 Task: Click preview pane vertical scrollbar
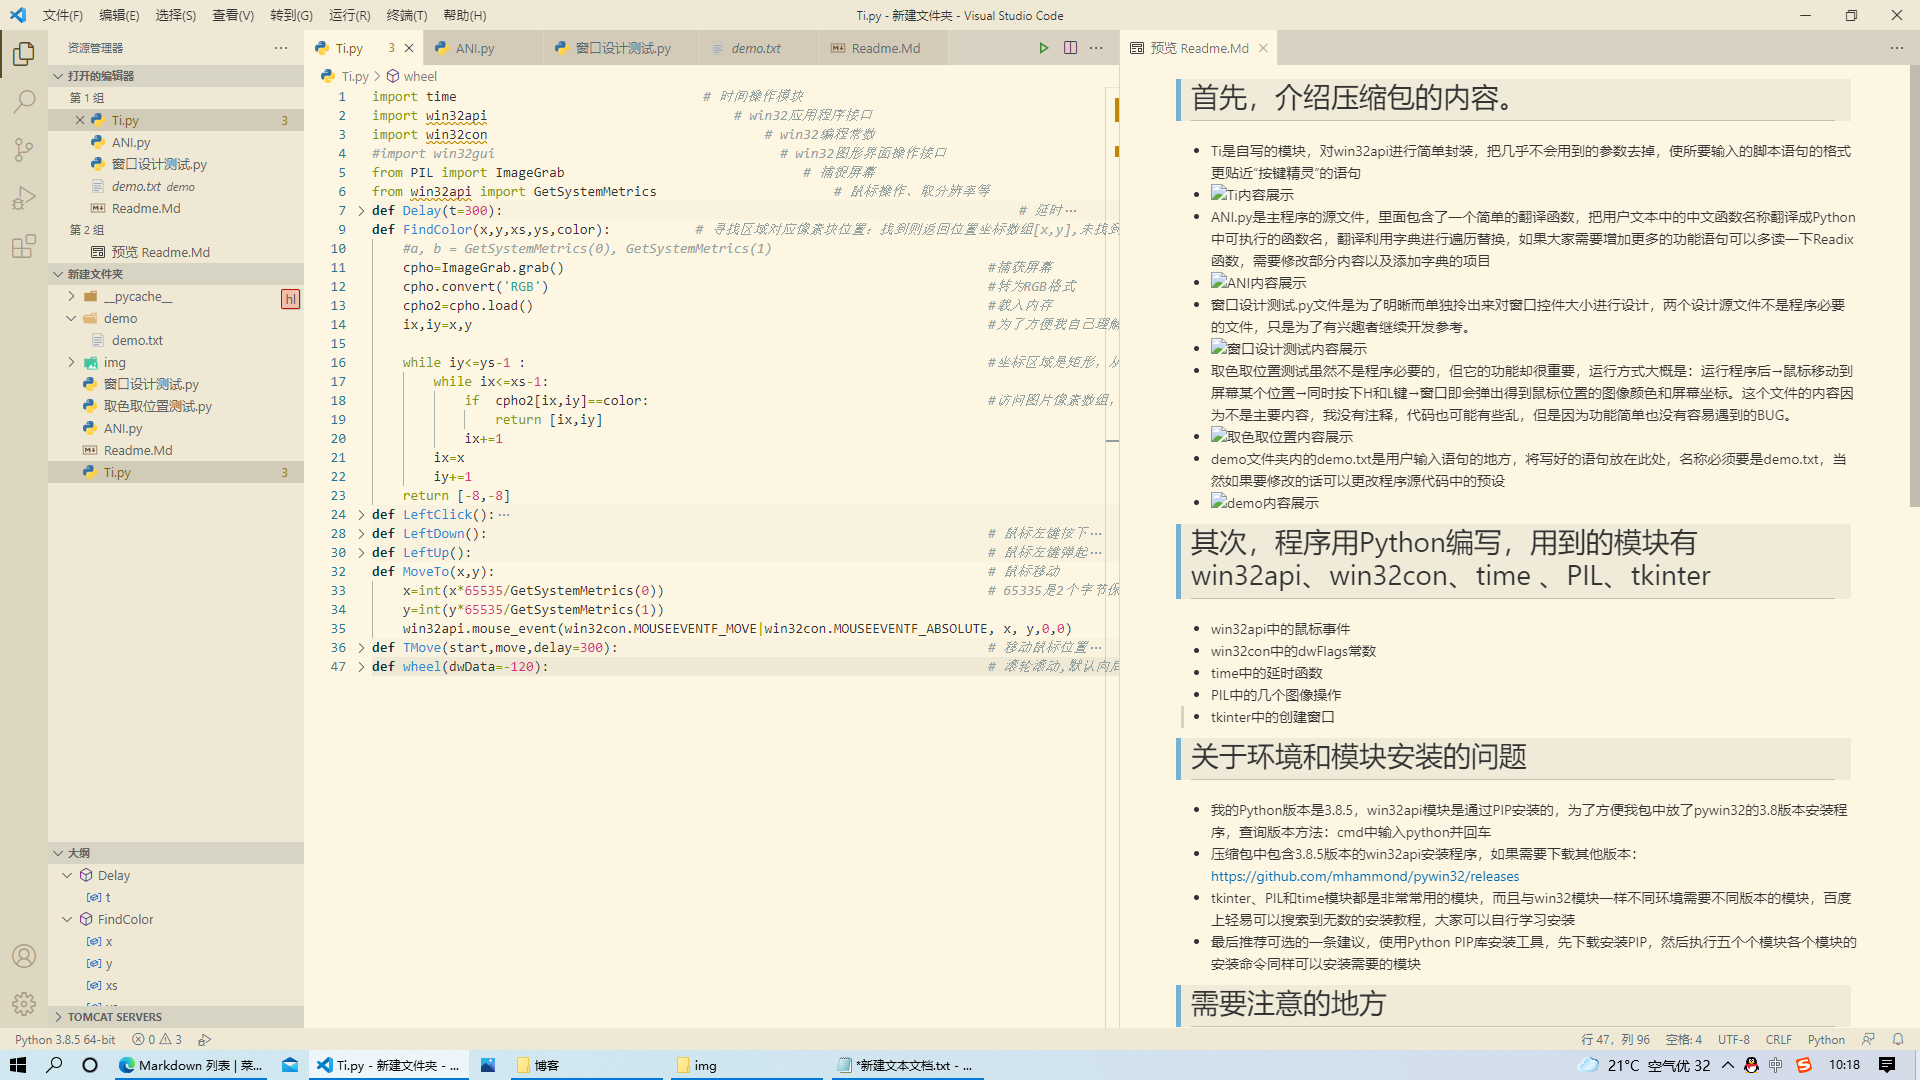1914,285
